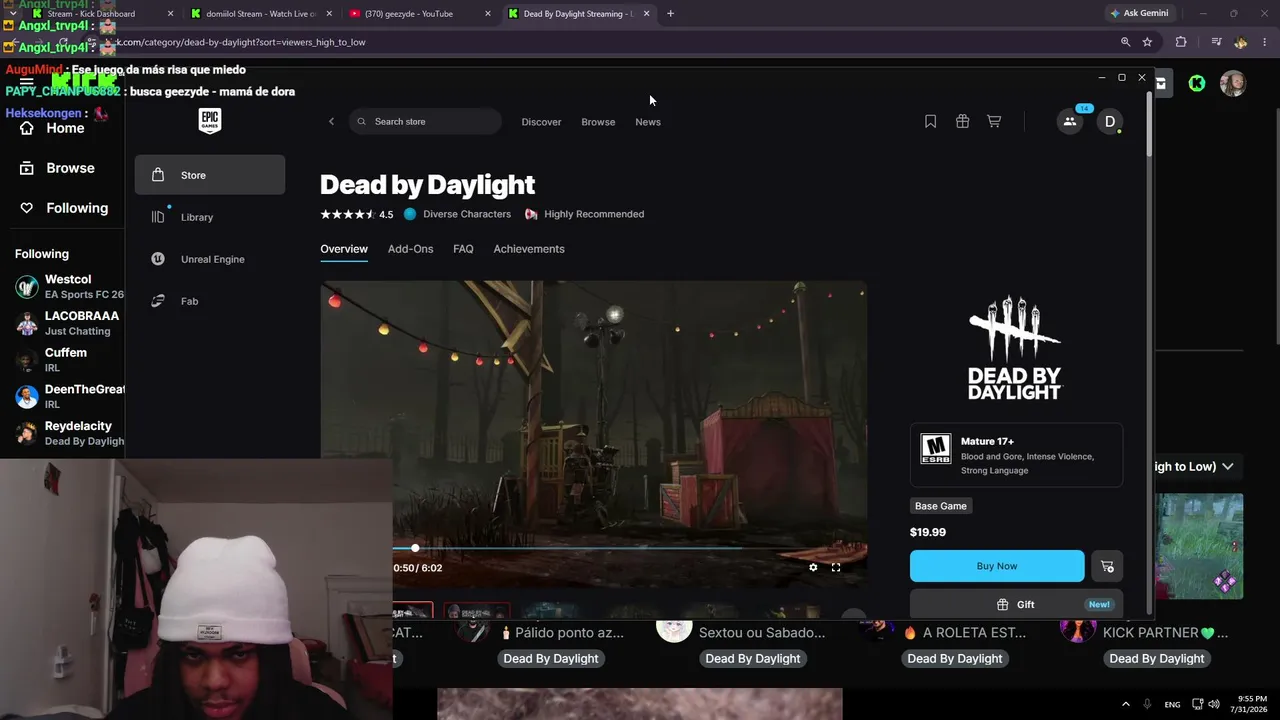The width and height of the screenshot is (1280, 720).
Task: Open network settings in system tray
Action: click(1198, 704)
